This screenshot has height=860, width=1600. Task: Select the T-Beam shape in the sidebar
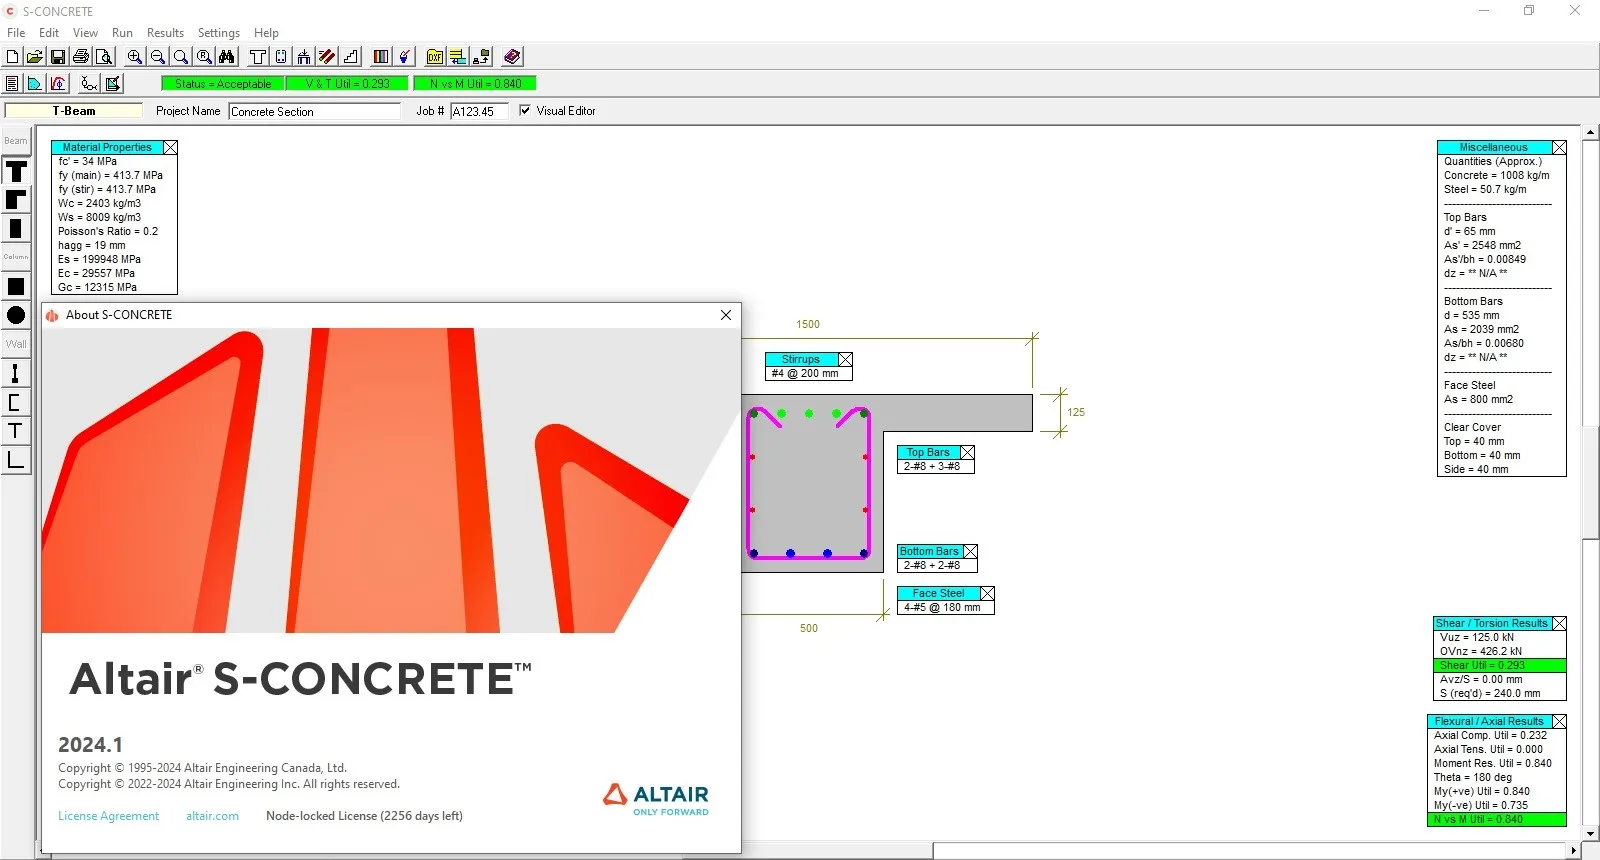16,172
